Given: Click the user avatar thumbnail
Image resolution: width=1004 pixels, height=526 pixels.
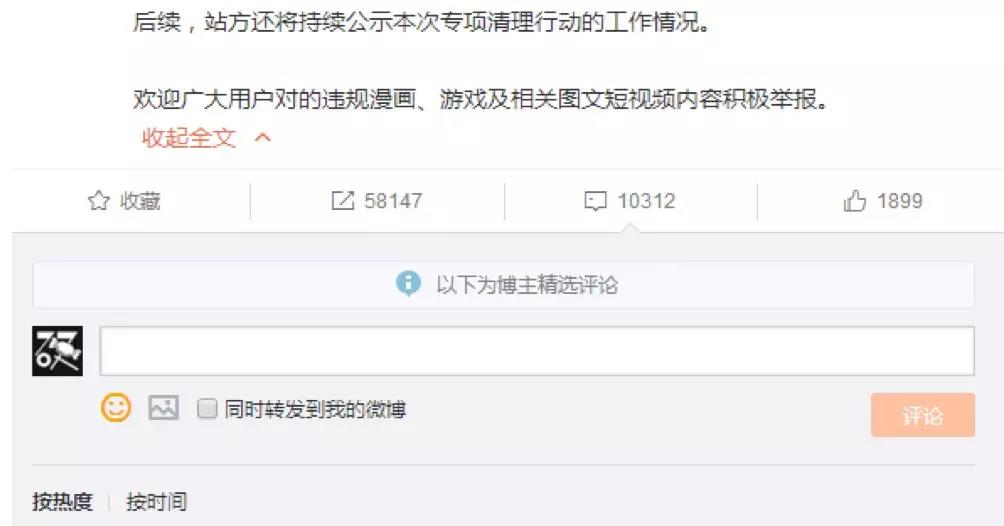Looking at the screenshot, I should coord(58,350).
